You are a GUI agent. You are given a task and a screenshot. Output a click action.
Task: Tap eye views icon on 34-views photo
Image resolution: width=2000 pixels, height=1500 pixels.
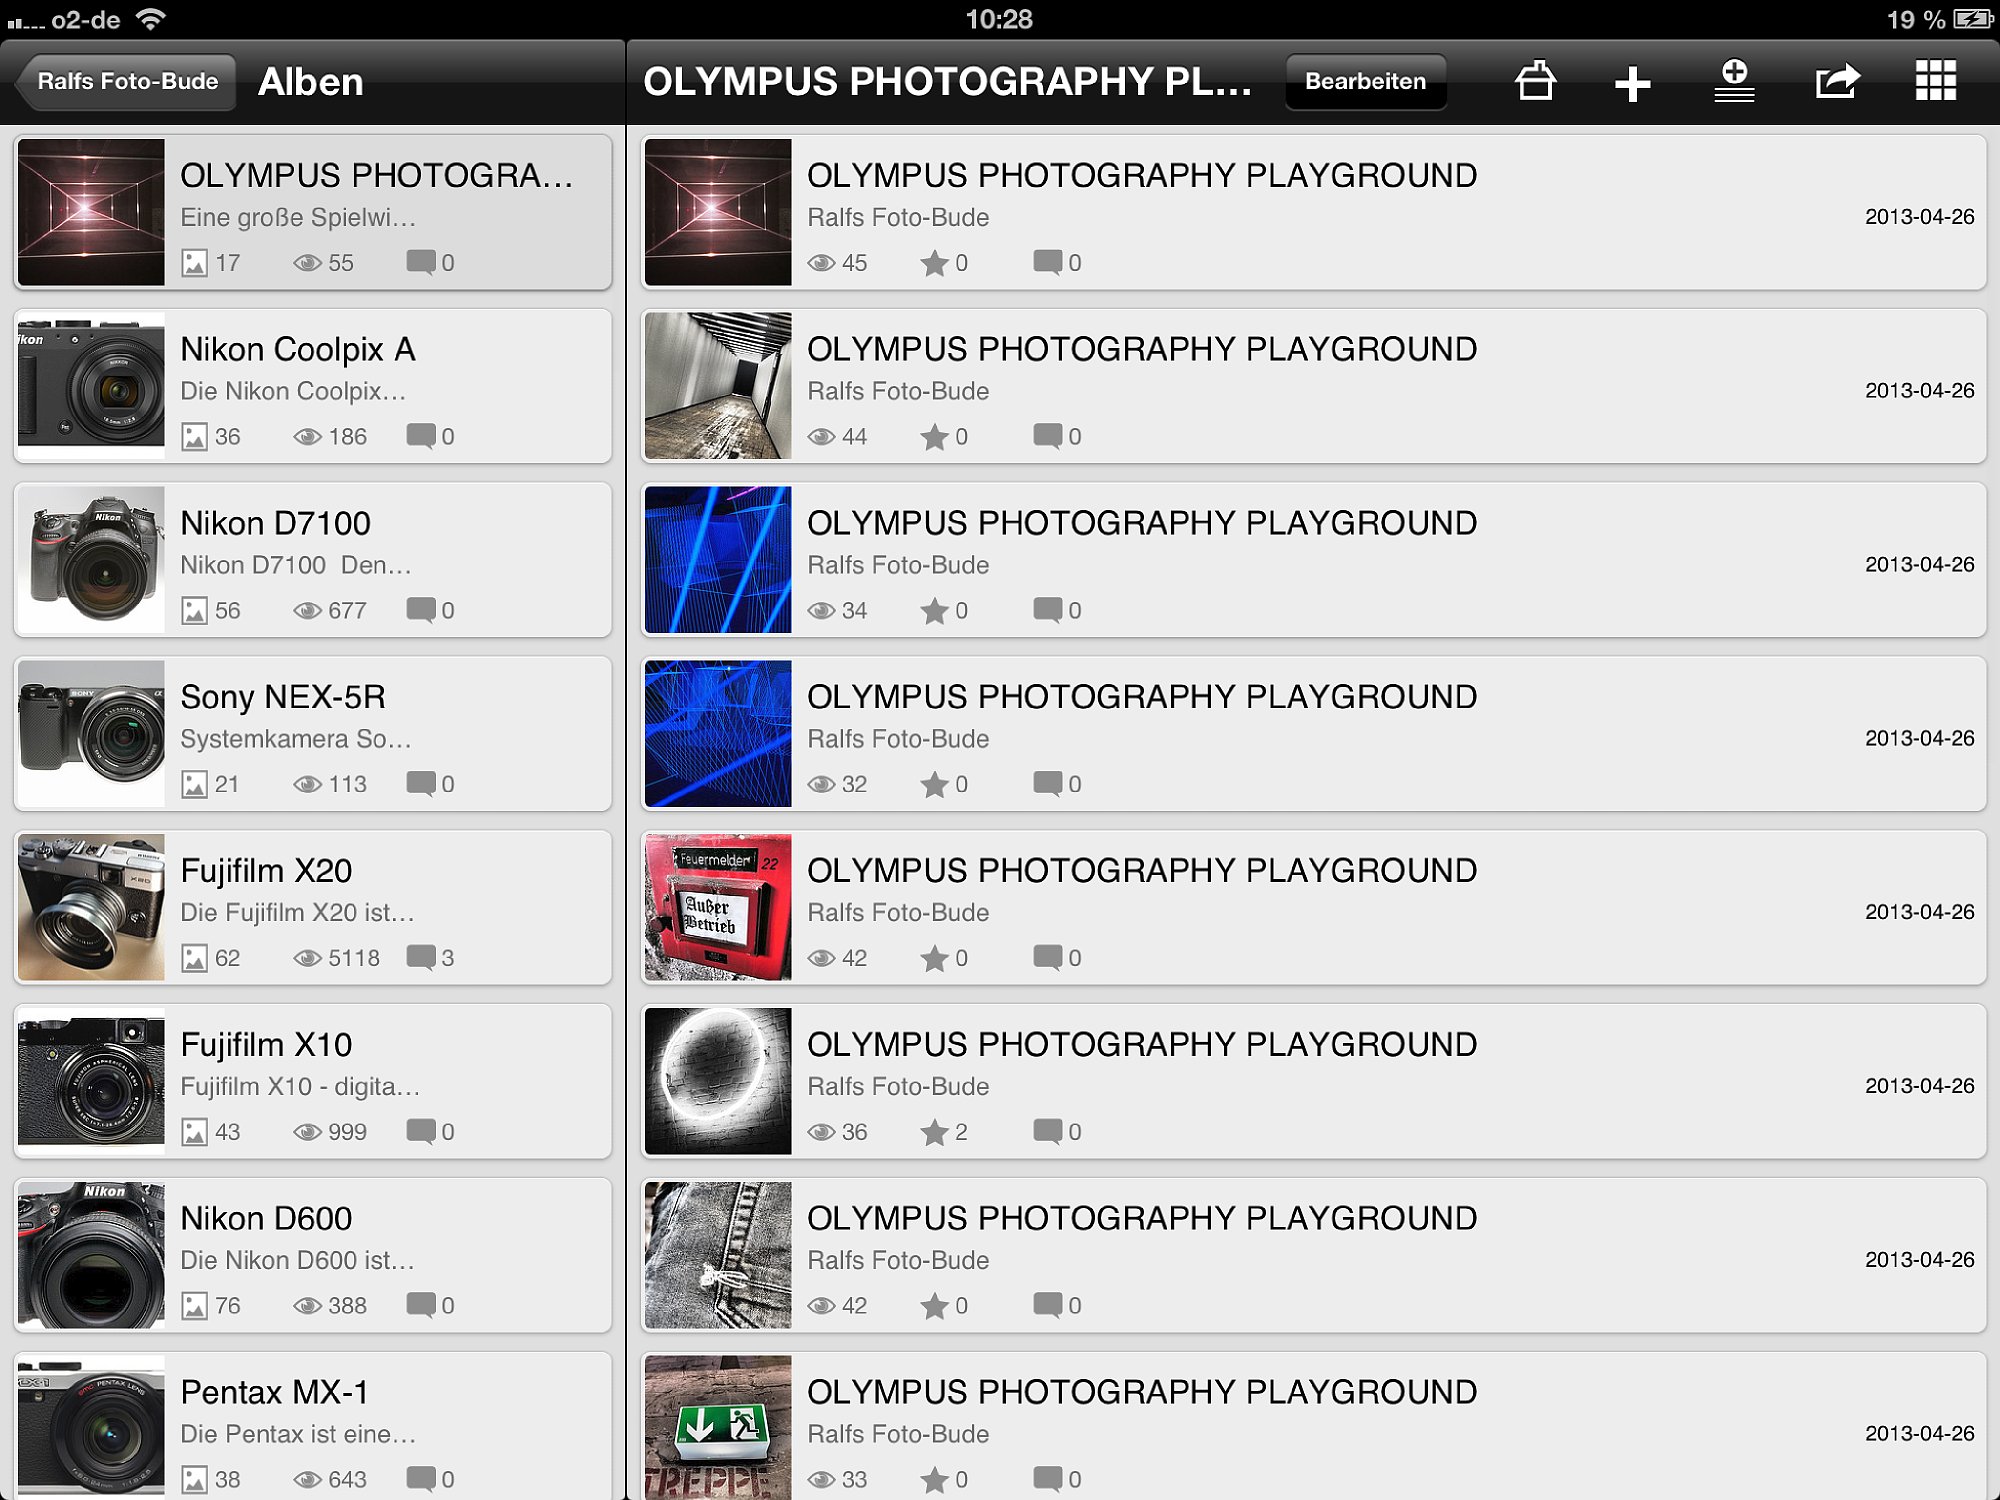821,611
